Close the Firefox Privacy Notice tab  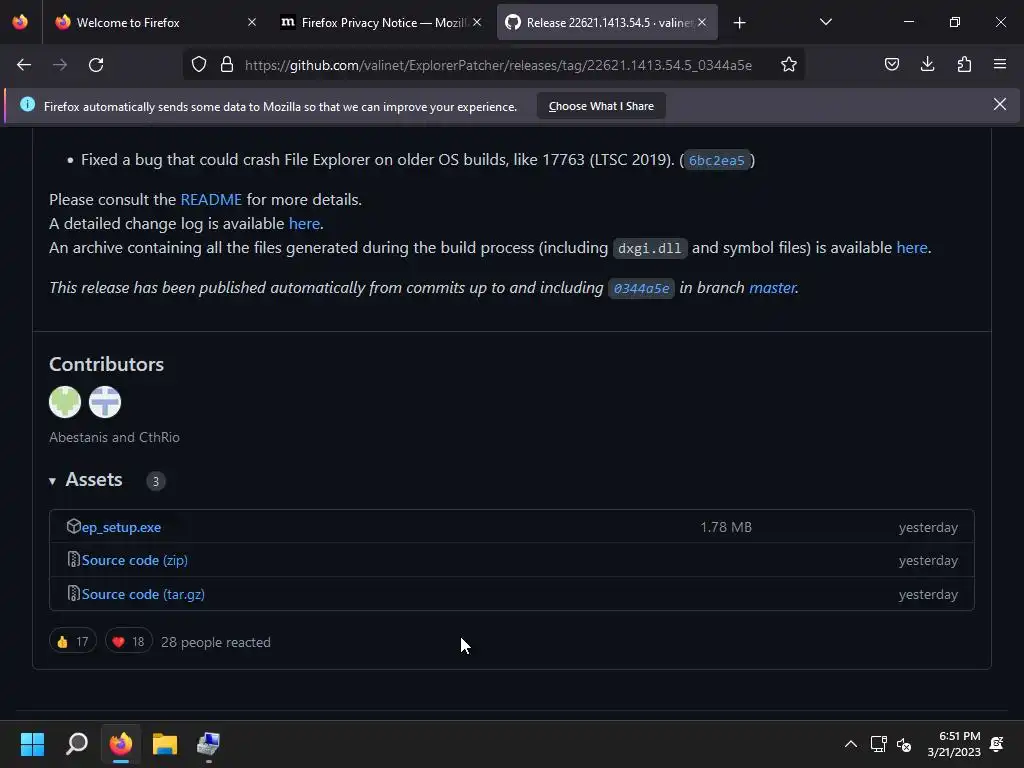pyautogui.click(x=477, y=22)
